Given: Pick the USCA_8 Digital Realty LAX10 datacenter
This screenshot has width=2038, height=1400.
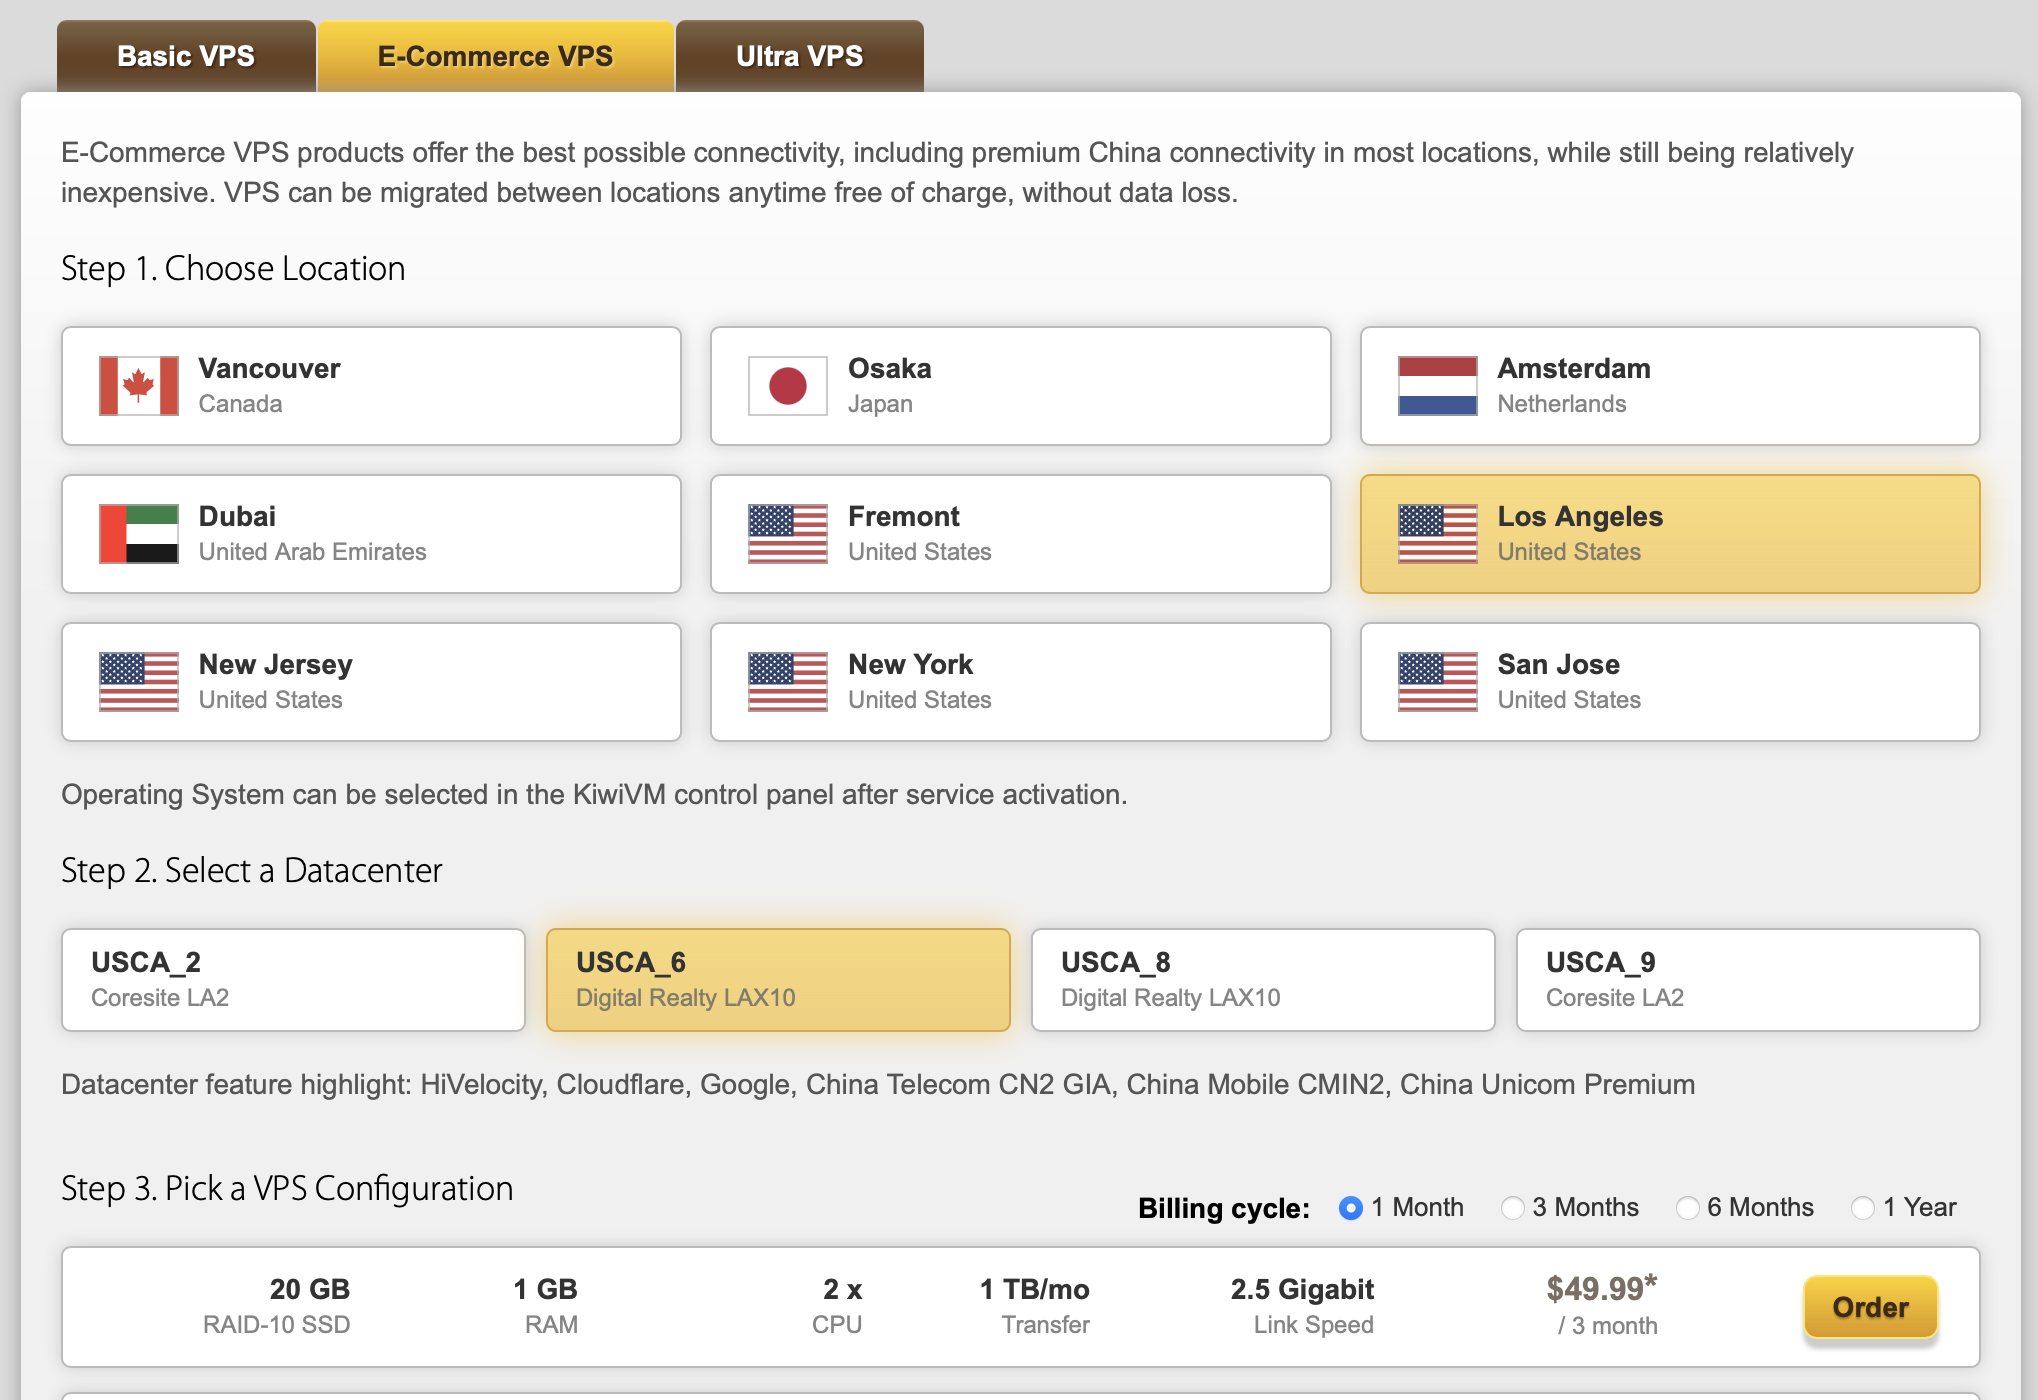Looking at the screenshot, I should [x=1262, y=979].
